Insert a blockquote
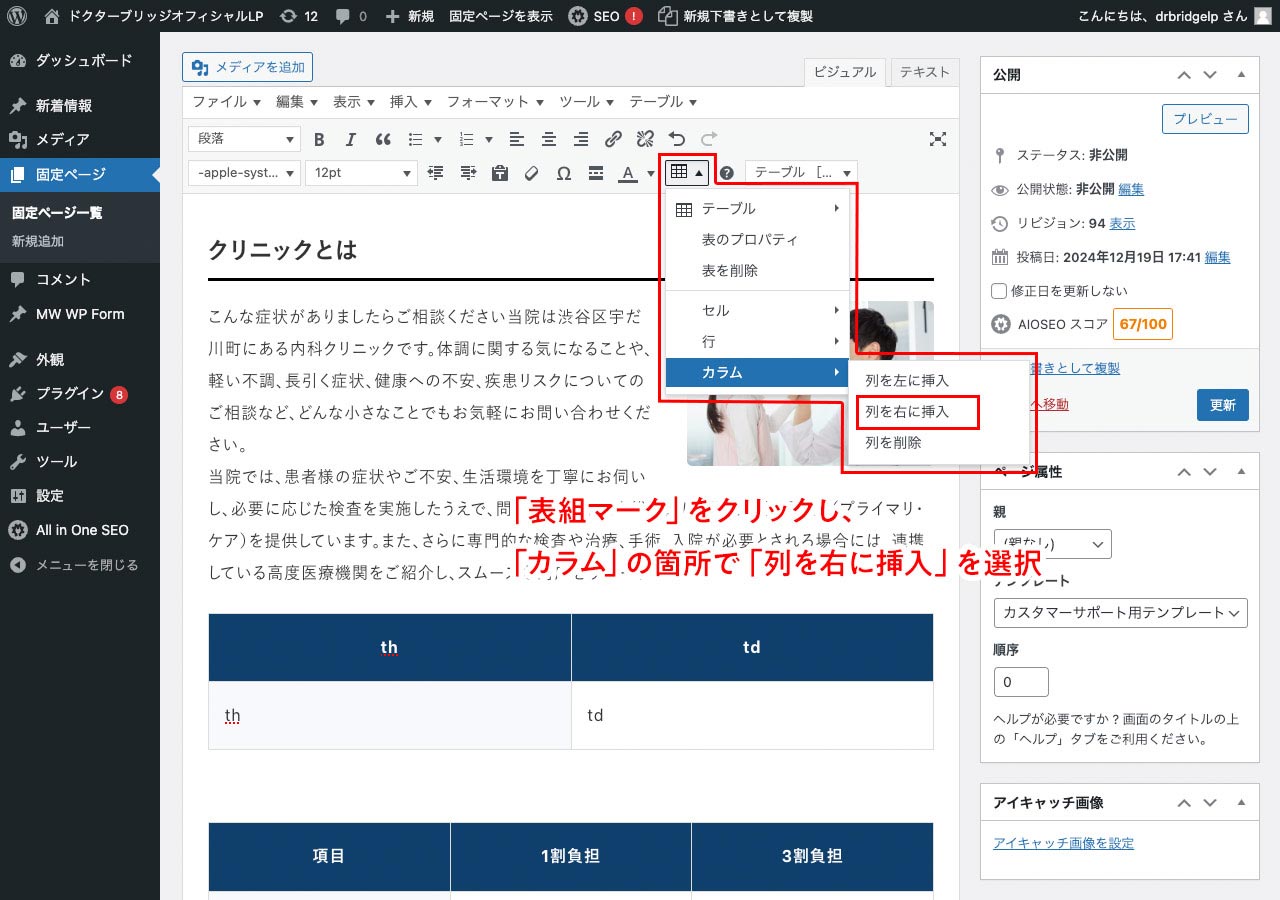Viewport: 1280px width, 900px height. [382, 140]
